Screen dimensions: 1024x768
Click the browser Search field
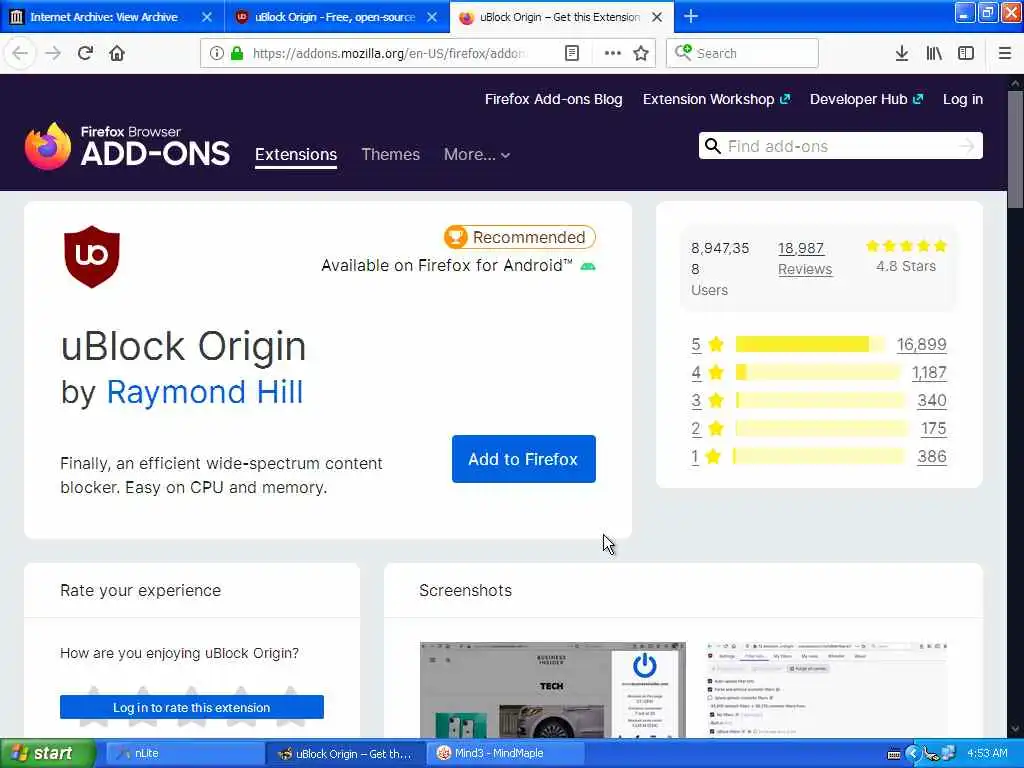(743, 53)
